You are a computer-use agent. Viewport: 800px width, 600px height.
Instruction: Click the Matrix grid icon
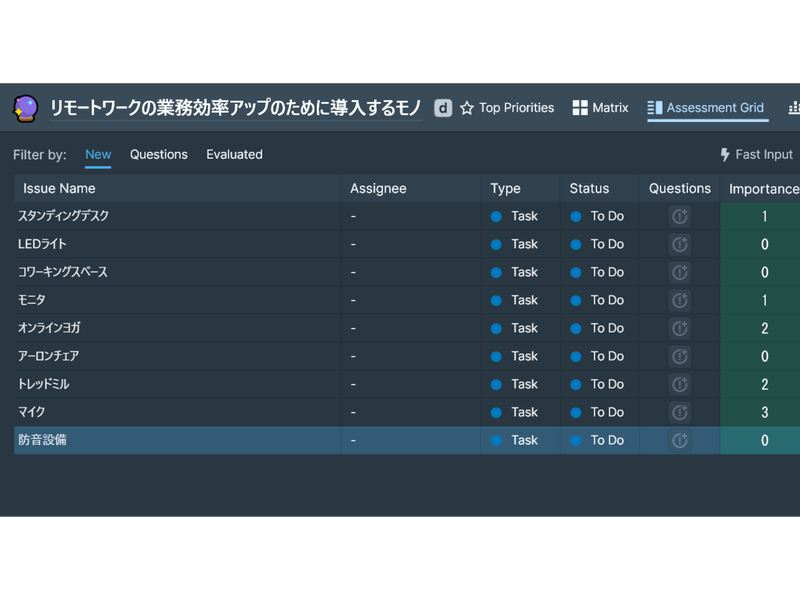(580, 108)
